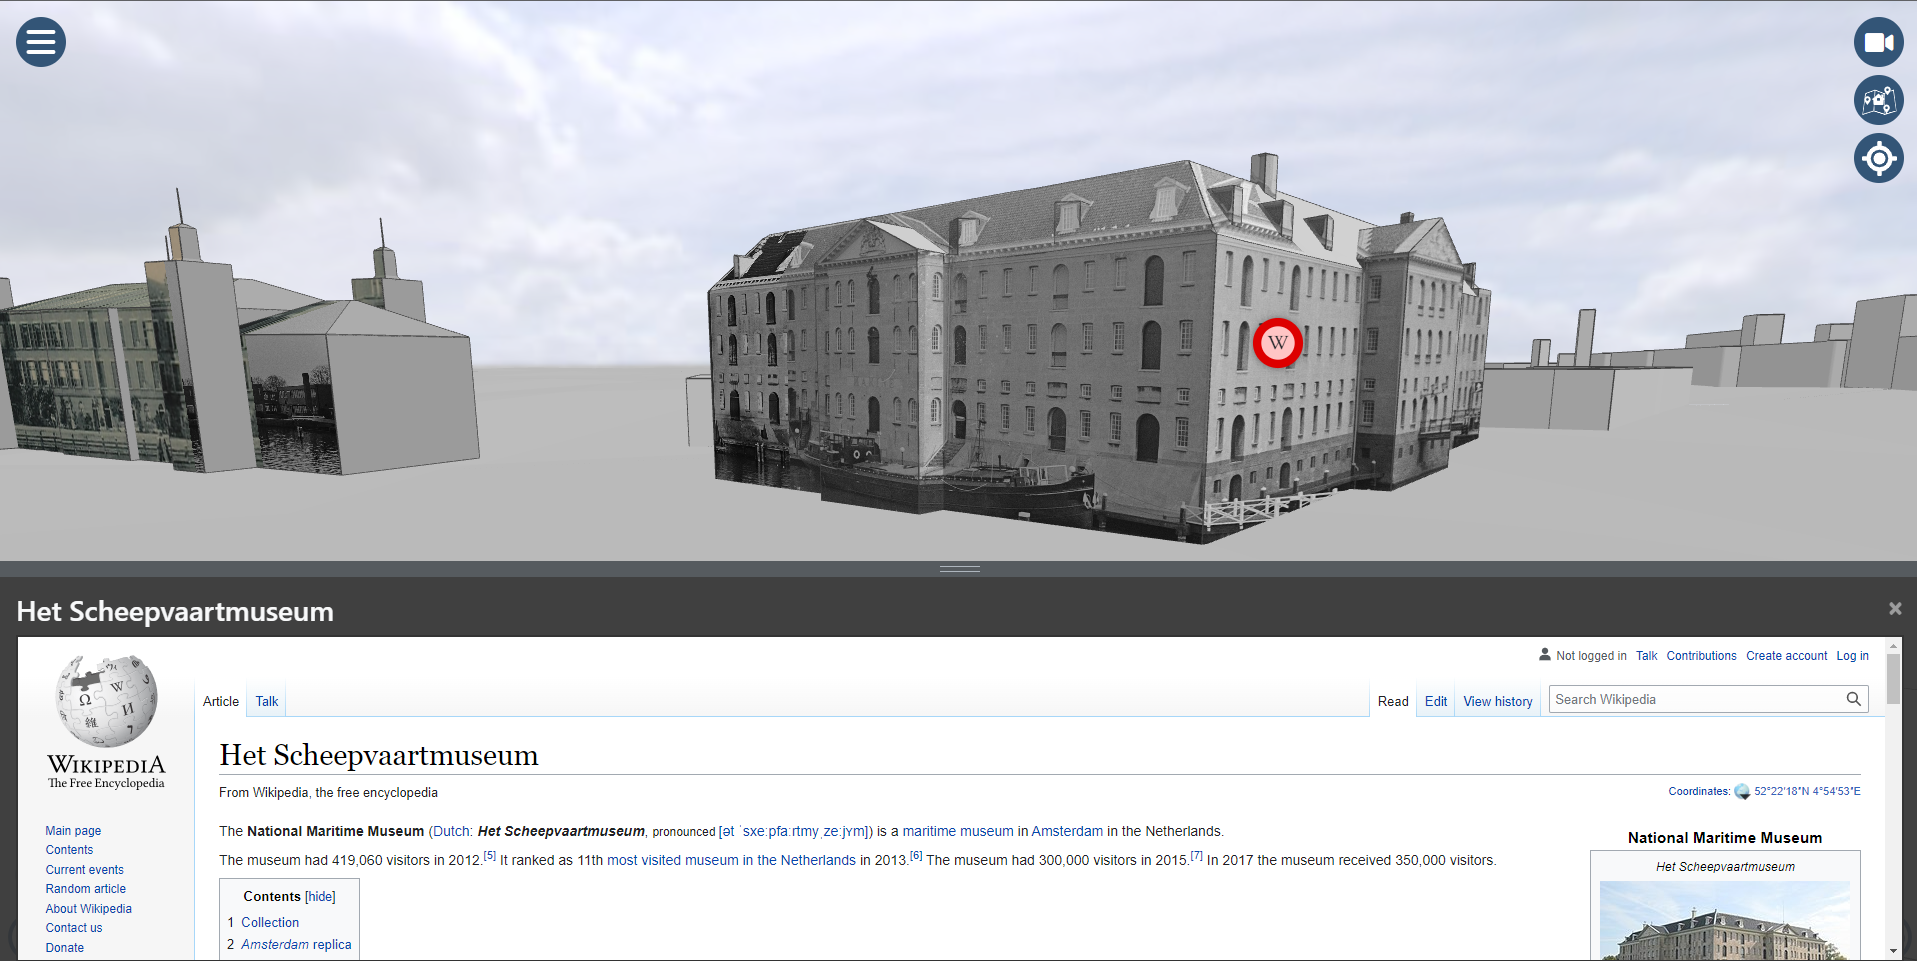This screenshot has height=961, width=1917.
Task: Click the scrollbar up arrow in Wikipedia frame
Action: click(1893, 647)
